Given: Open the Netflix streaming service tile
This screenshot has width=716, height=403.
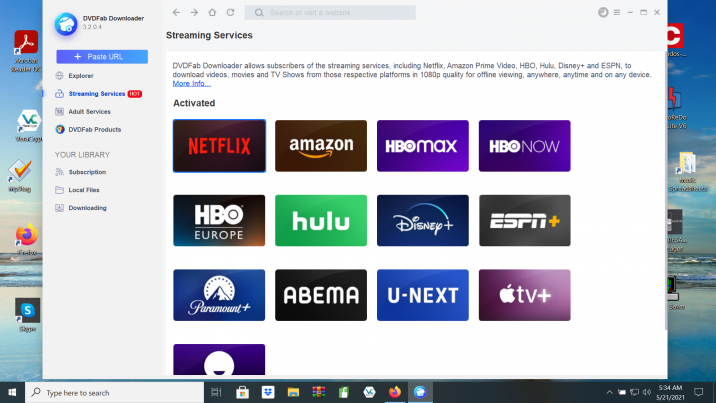Looking at the screenshot, I should pos(219,146).
